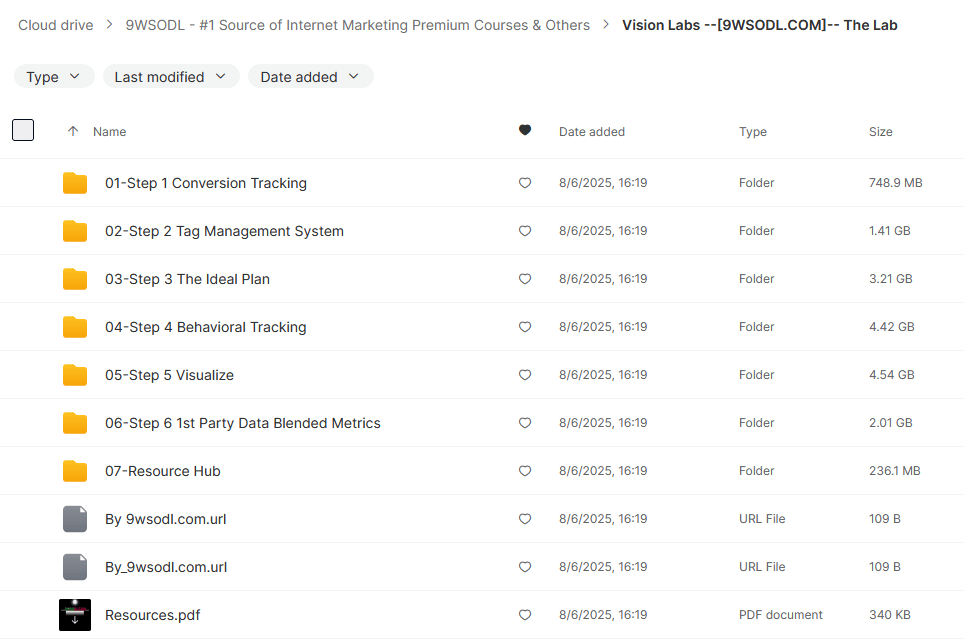Click the folder icon beside 04-Step 4 Behavioral Tracking

[x=75, y=327]
